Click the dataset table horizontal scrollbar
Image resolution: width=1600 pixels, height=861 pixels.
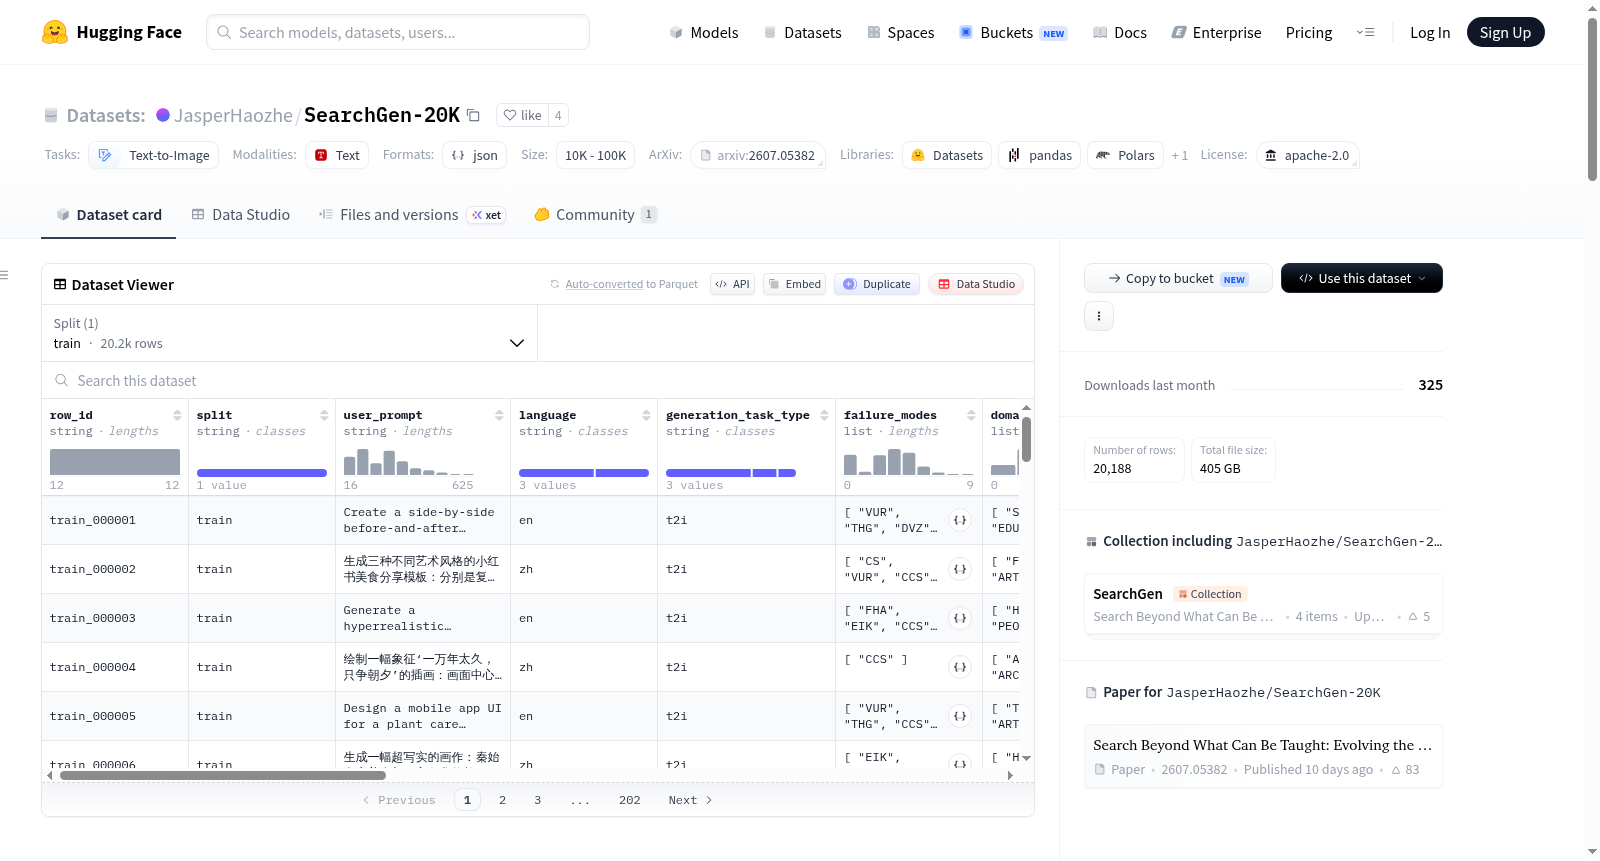click(223, 775)
